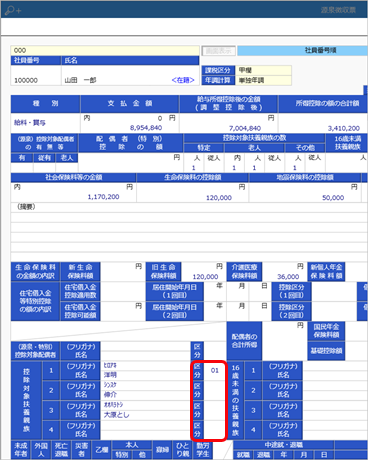Click the 単独年調 year-end adjustment value

pos(263,80)
